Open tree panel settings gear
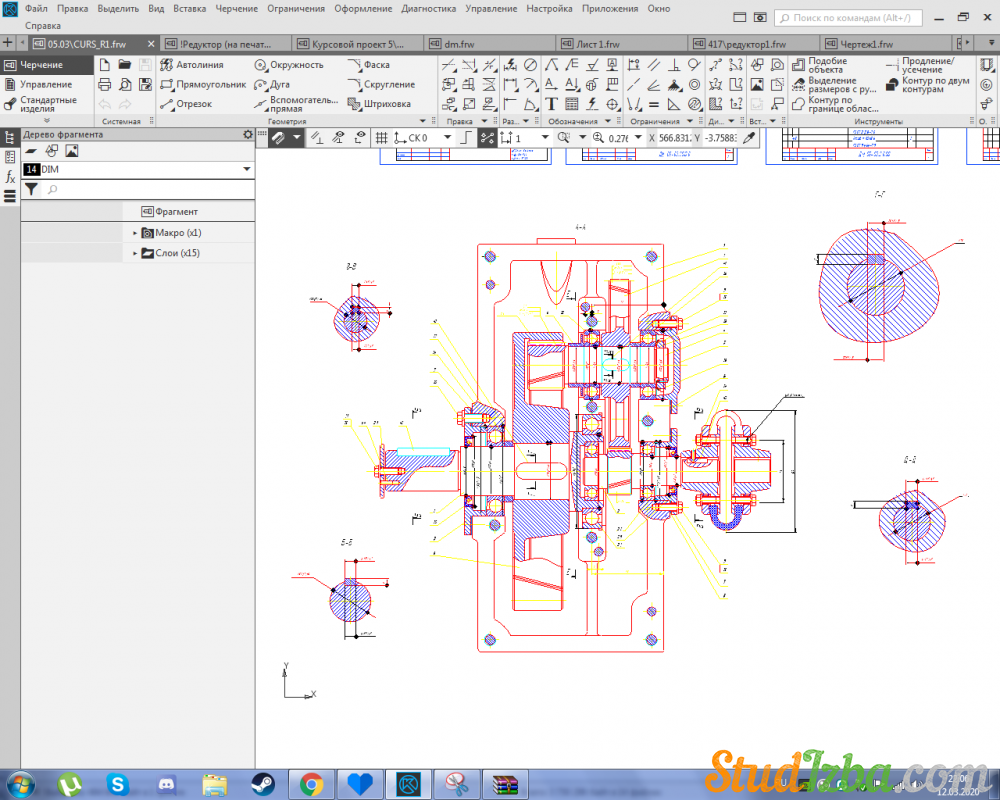 [248, 134]
